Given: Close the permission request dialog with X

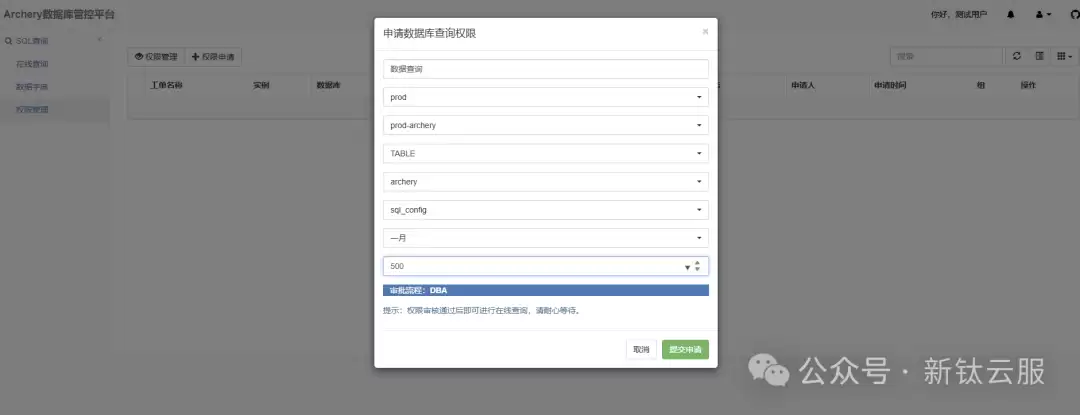Looking at the screenshot, I should click(705, 32).
